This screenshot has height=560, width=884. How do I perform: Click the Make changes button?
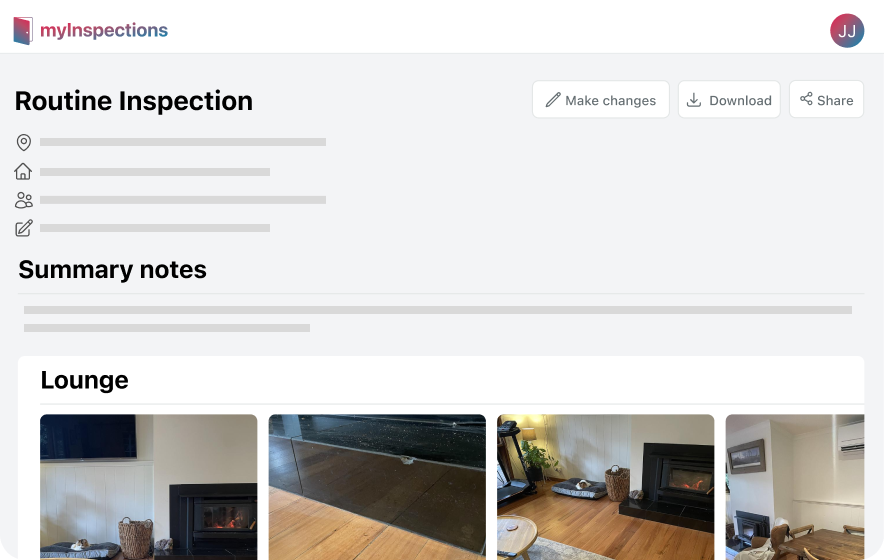[x=601, y=99]
